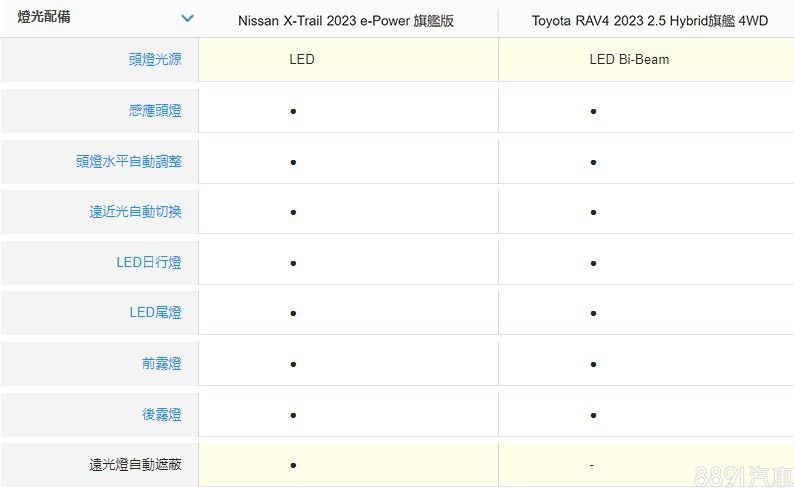794x489 pixels.
Task: Click the 遠光燈自動遮蔽 row label
Action: tap(135, 465)
